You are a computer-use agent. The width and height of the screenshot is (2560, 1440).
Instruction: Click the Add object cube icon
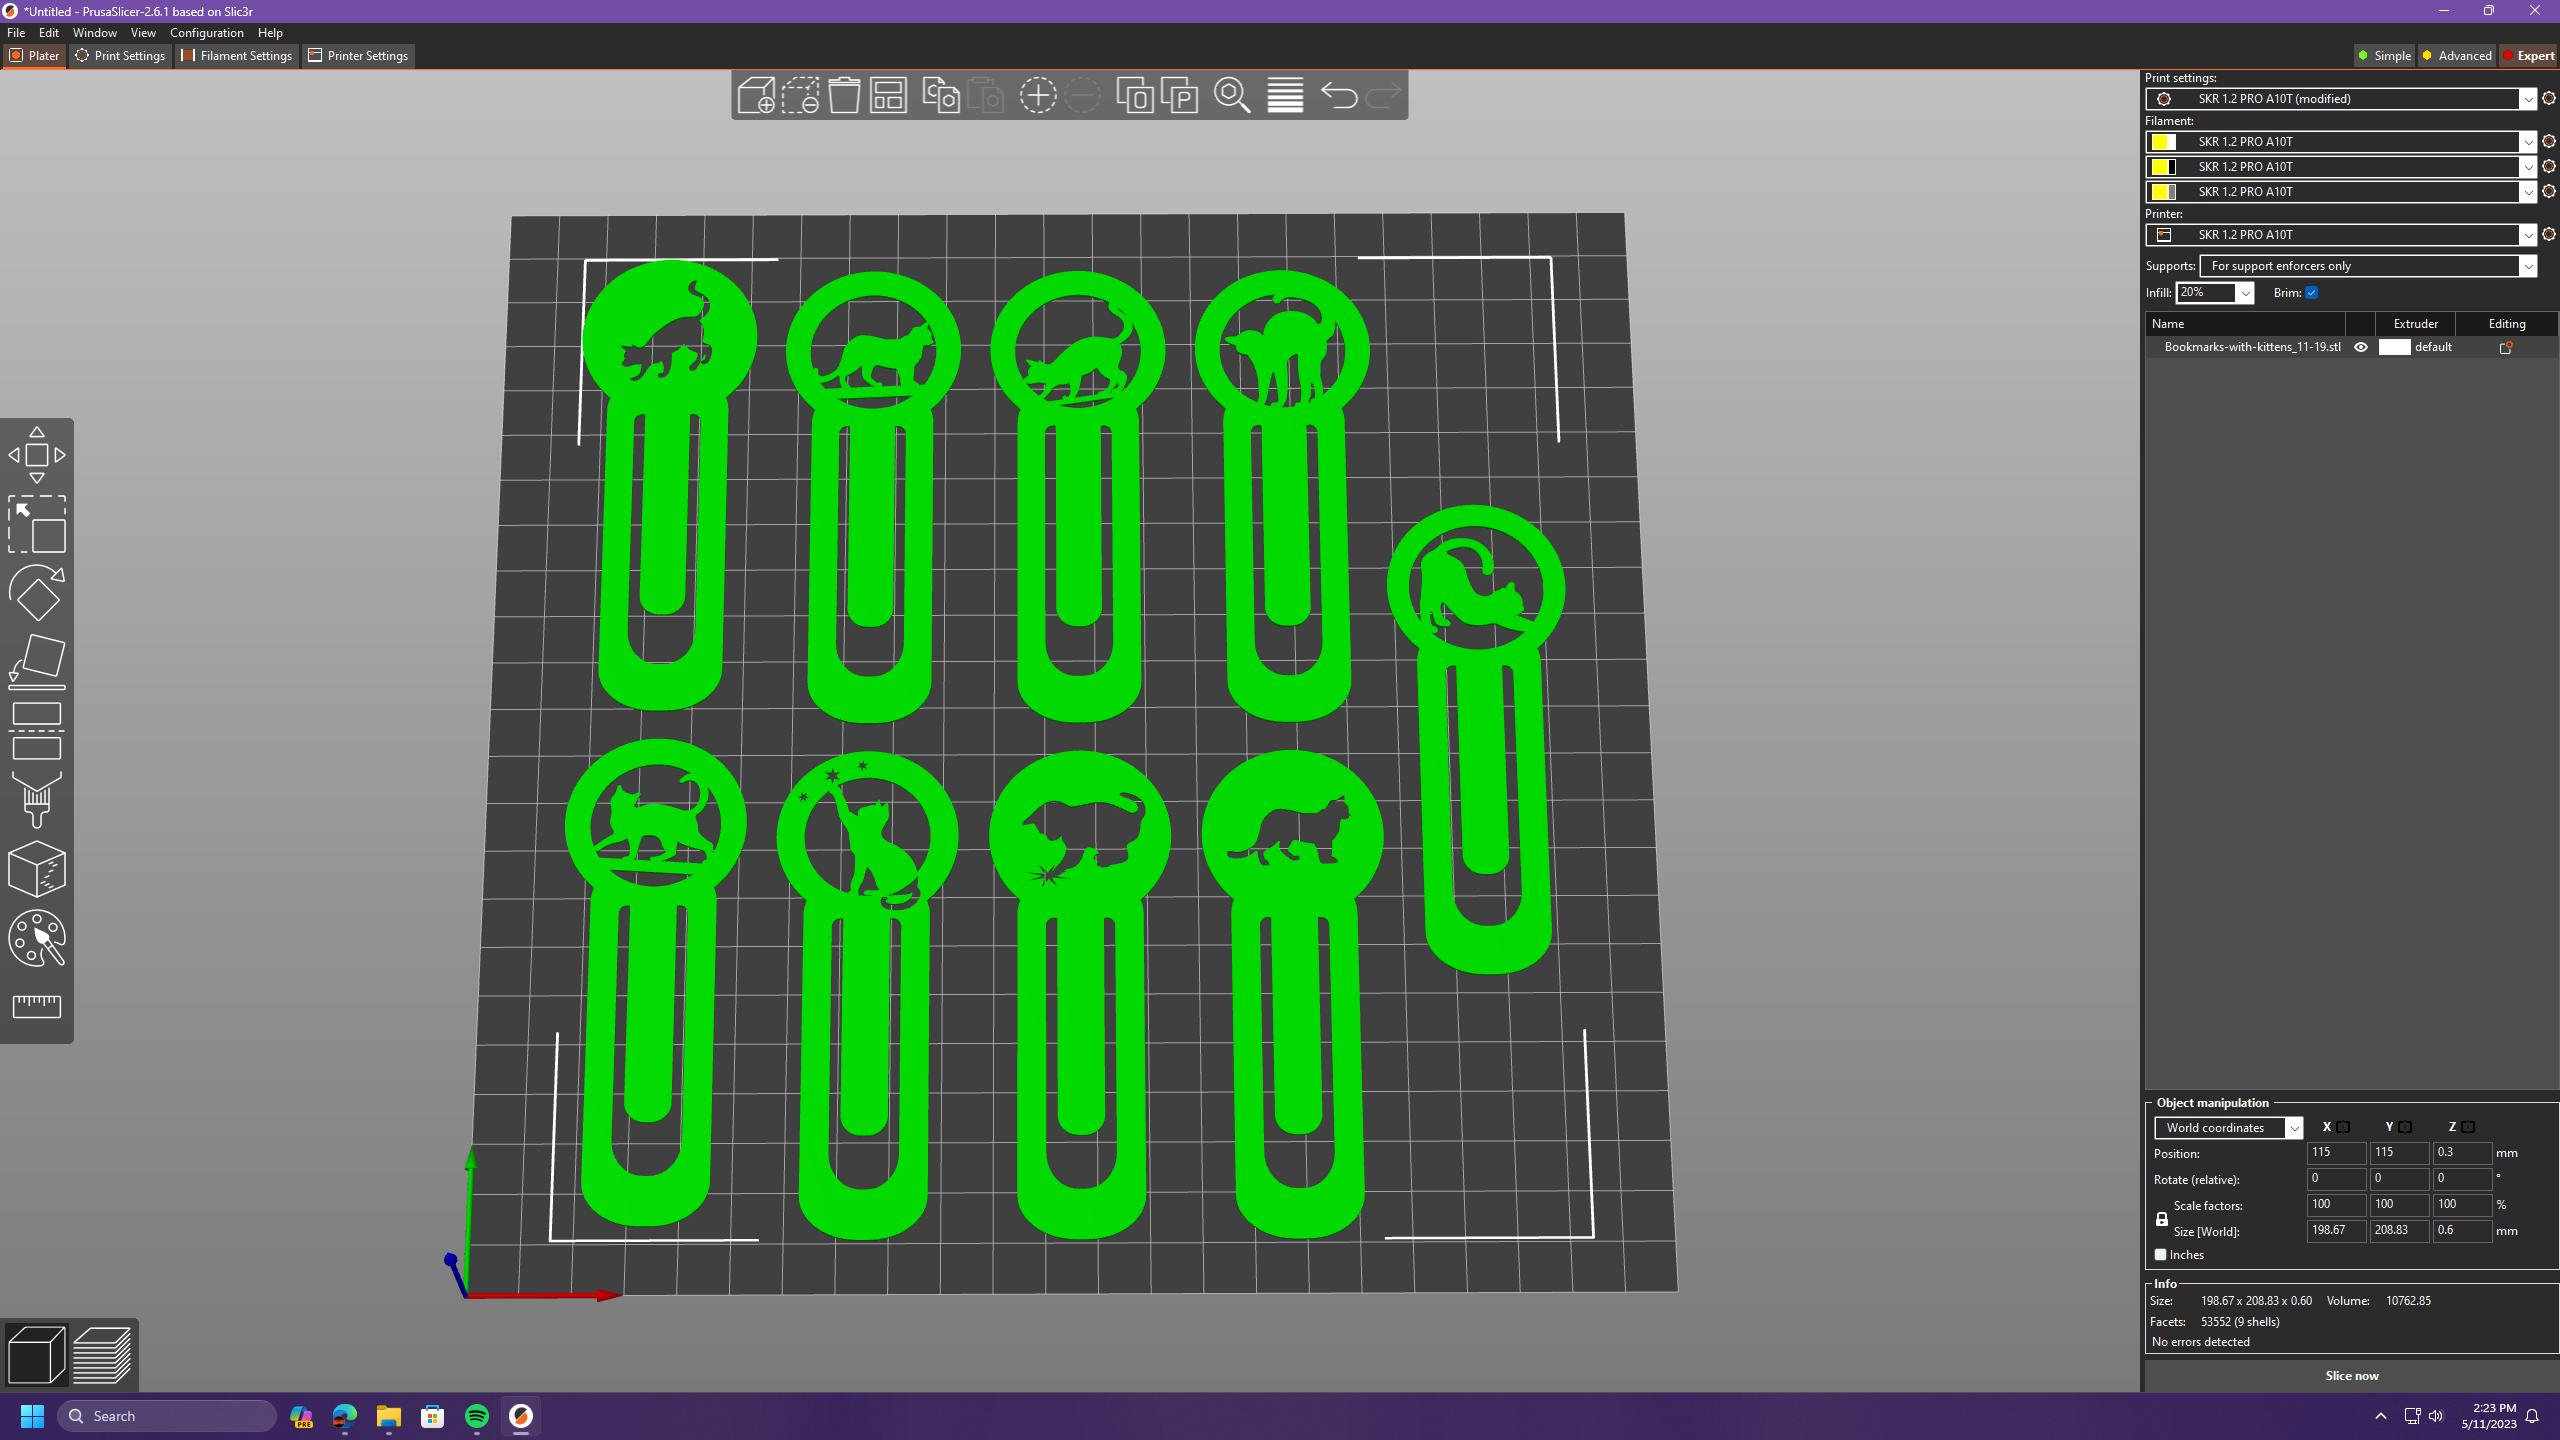pyautogui.click(x=755, y=96)
